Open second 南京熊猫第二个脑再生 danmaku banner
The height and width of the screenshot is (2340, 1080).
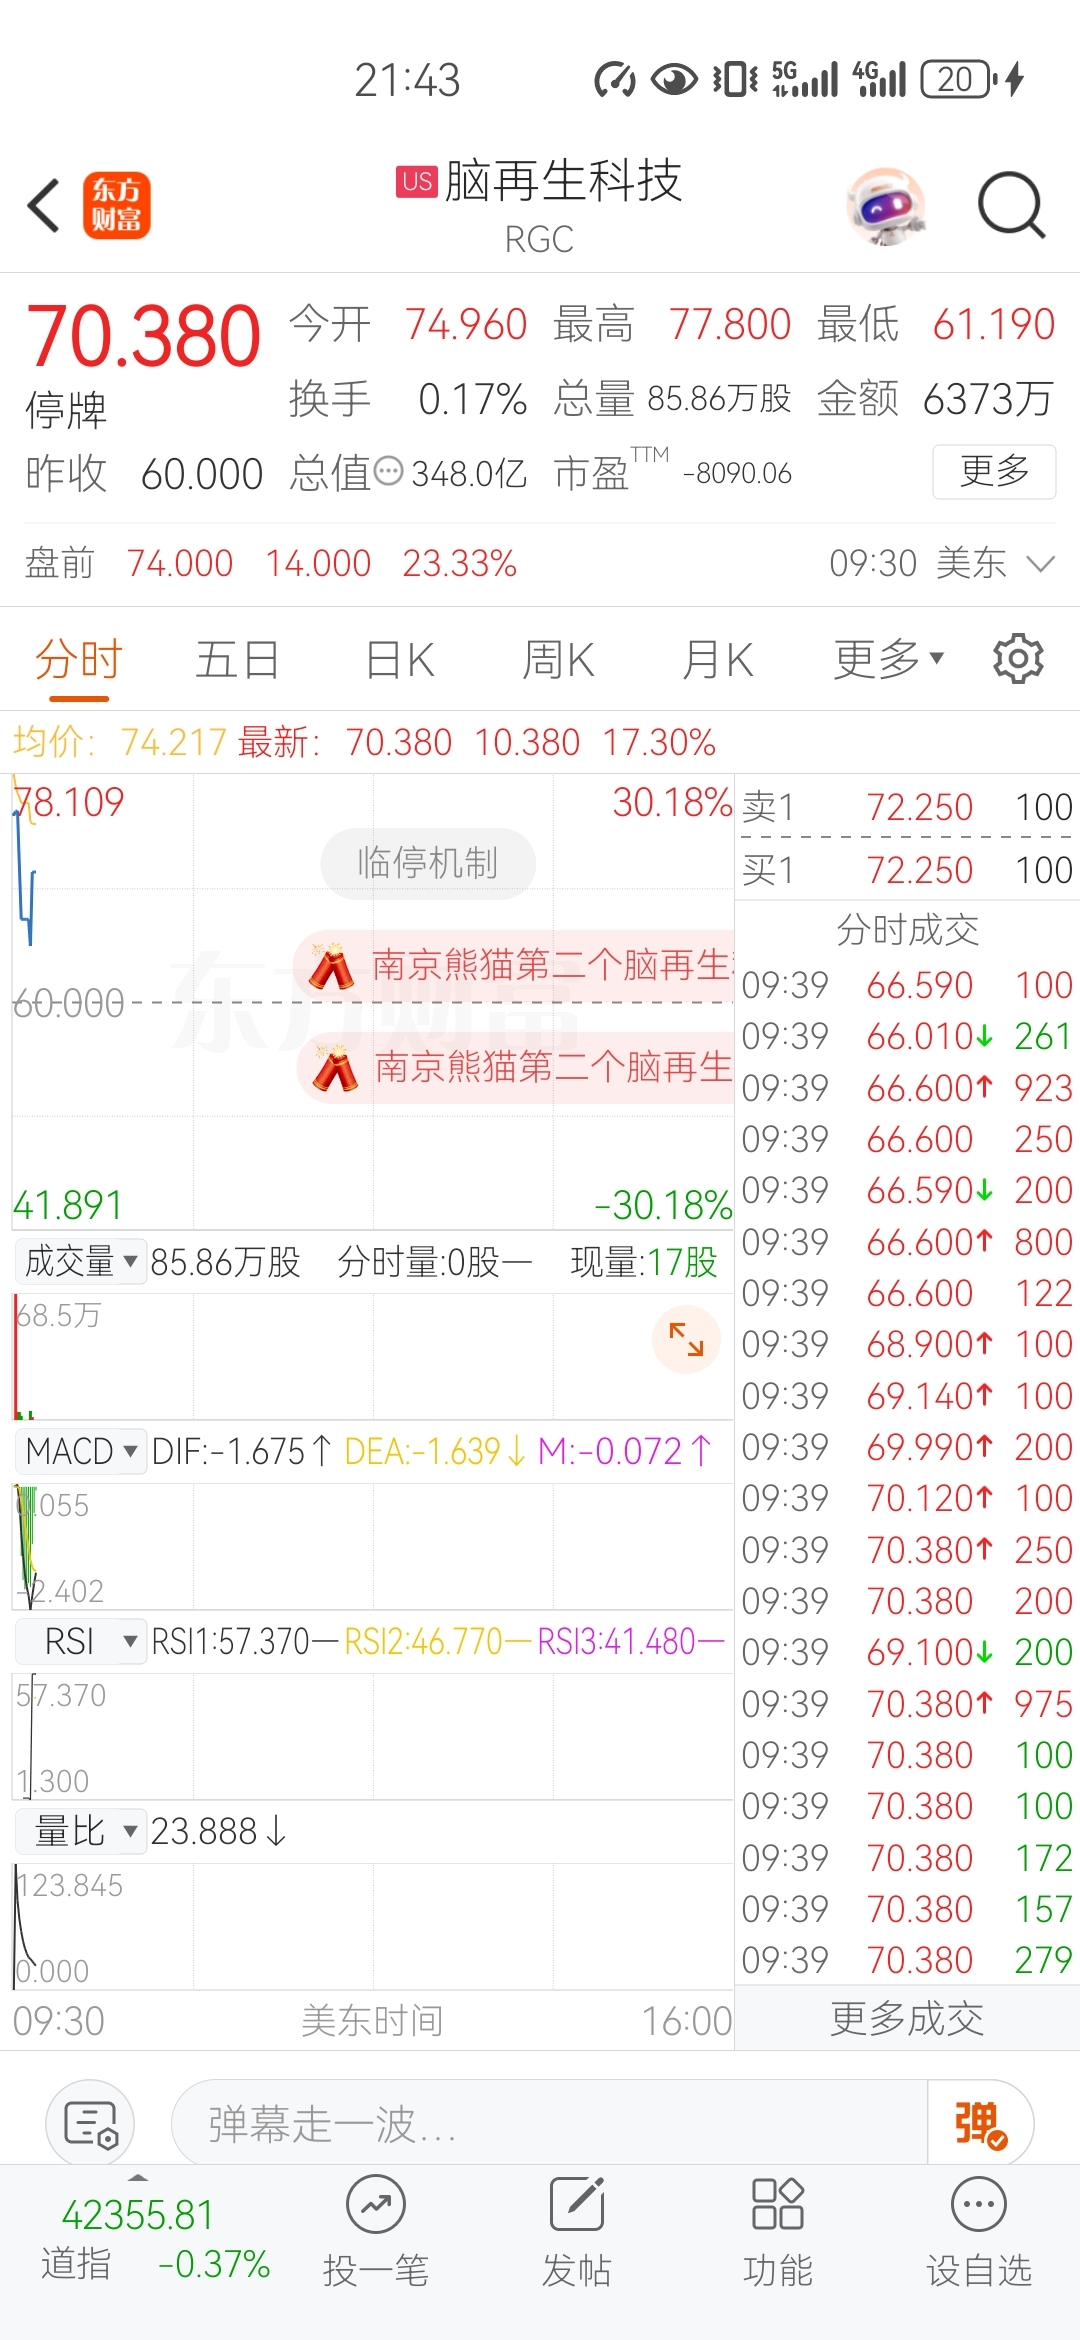pos(517,1068)
